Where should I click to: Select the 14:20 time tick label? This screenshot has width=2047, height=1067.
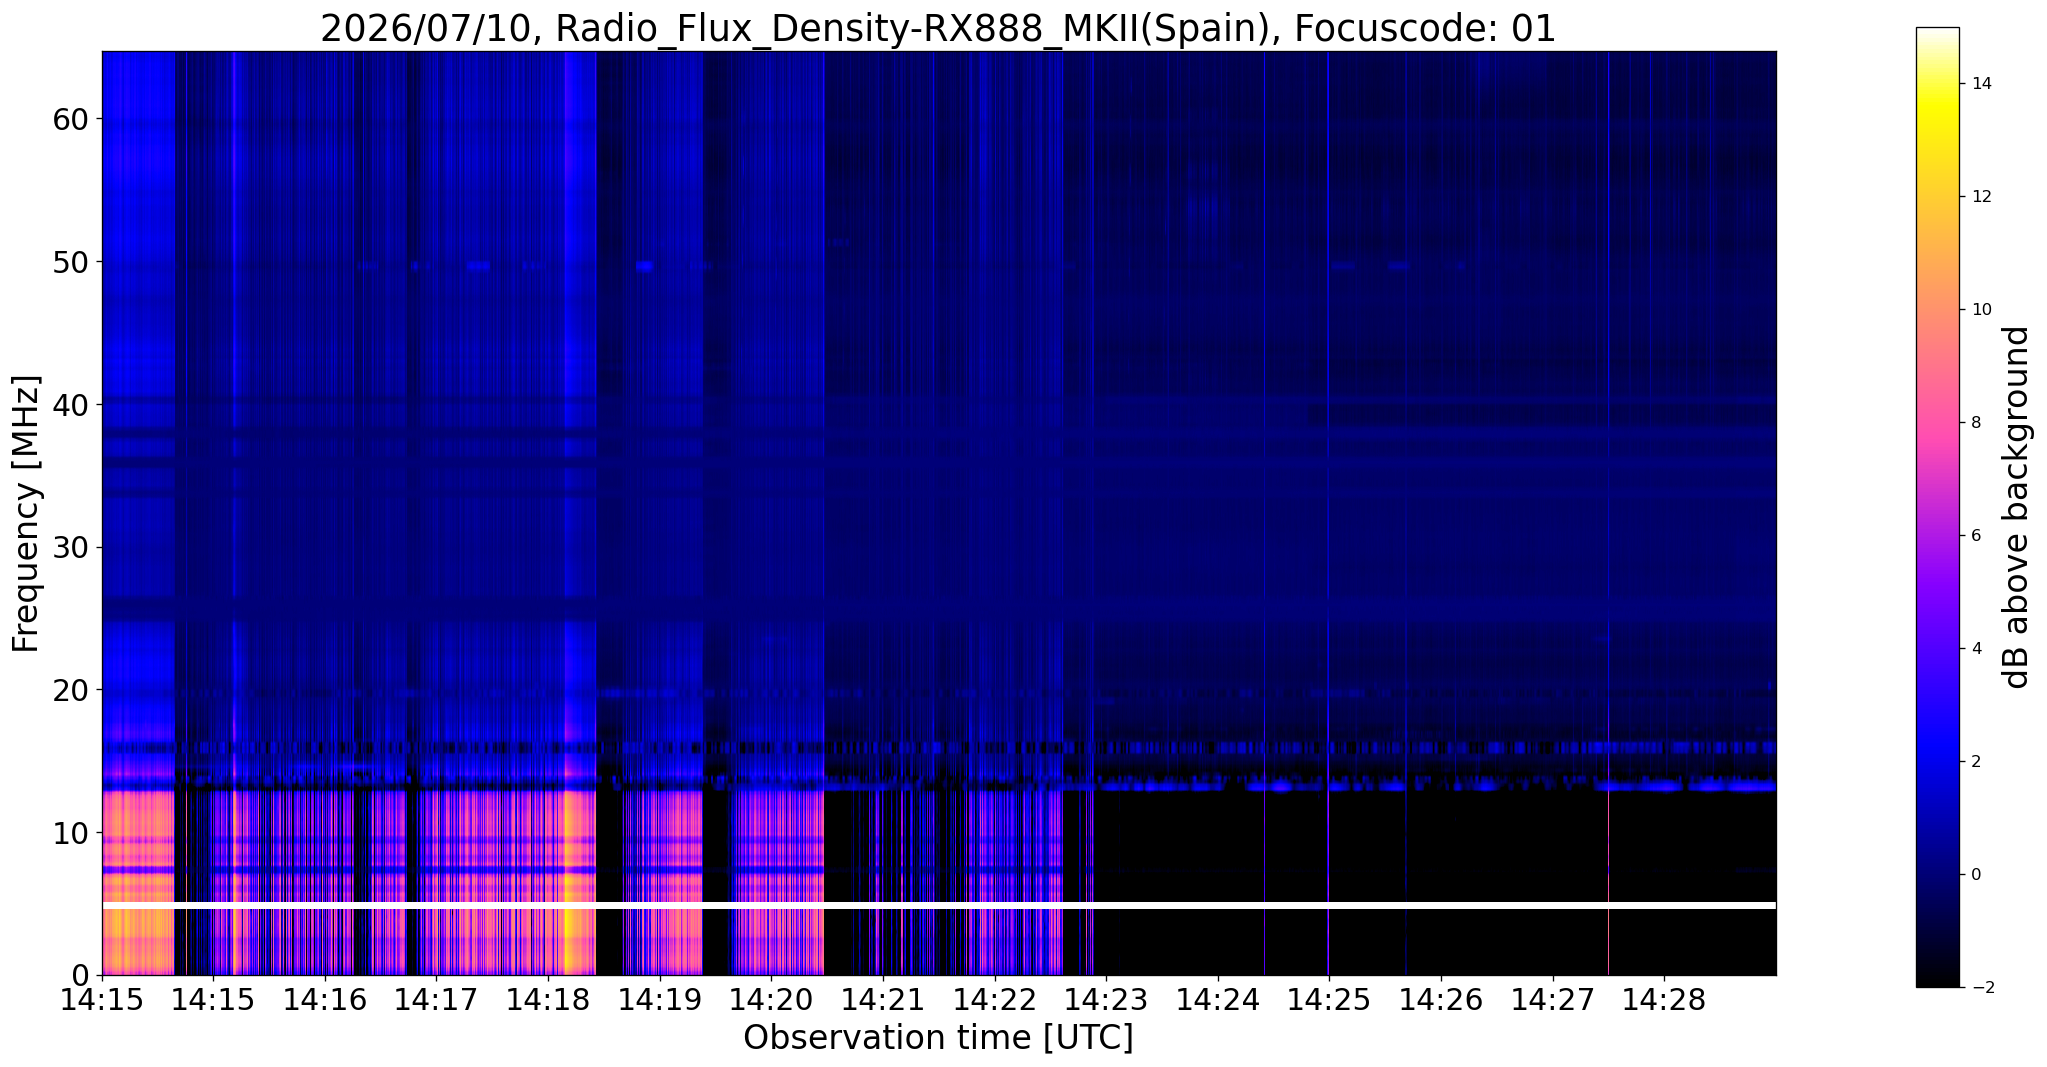[770, 999]
